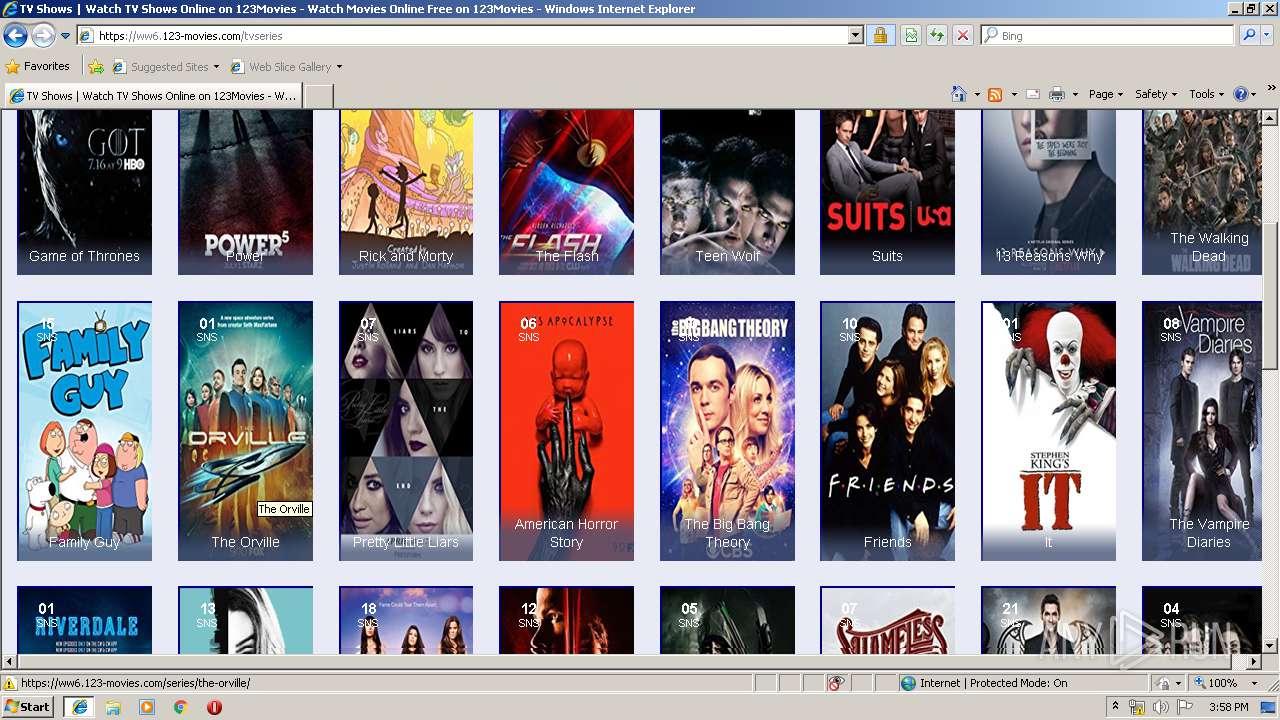The image size is (1280, 720).
Task: Click the Print icon
Action: [1056, 94]
